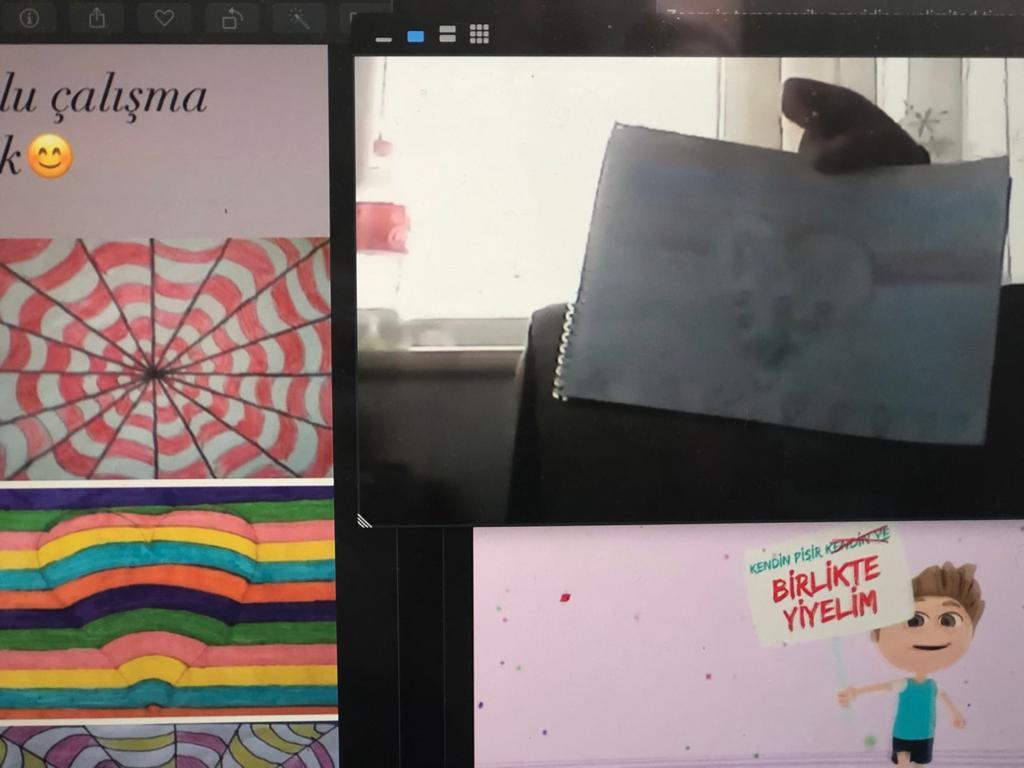Apply auto-enhance with the magic wand icon

tap(298, 18)
